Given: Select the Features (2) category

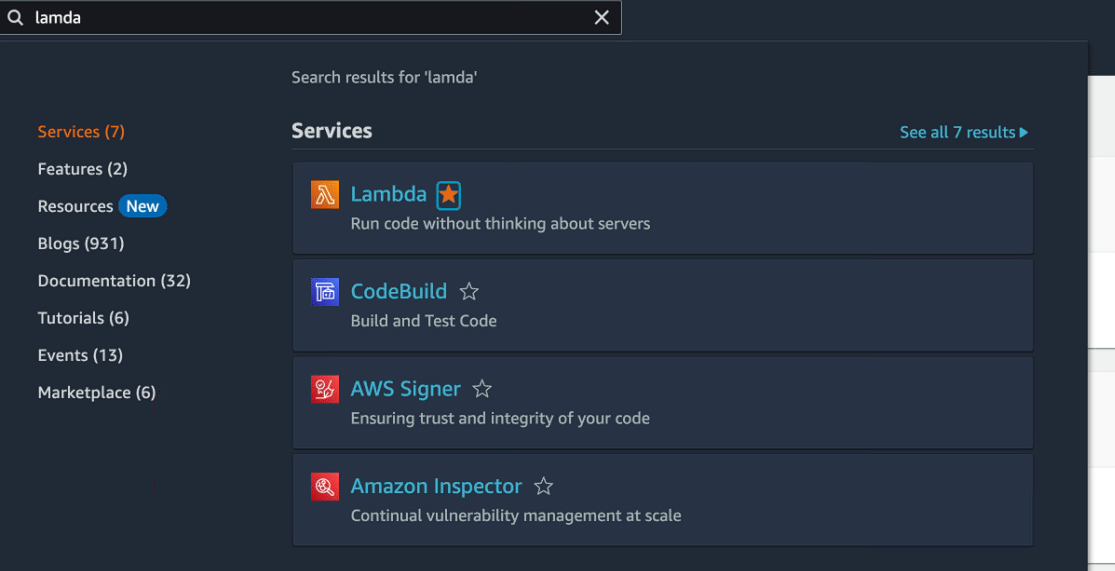Looking at the screenshot, I should point(82,169).
